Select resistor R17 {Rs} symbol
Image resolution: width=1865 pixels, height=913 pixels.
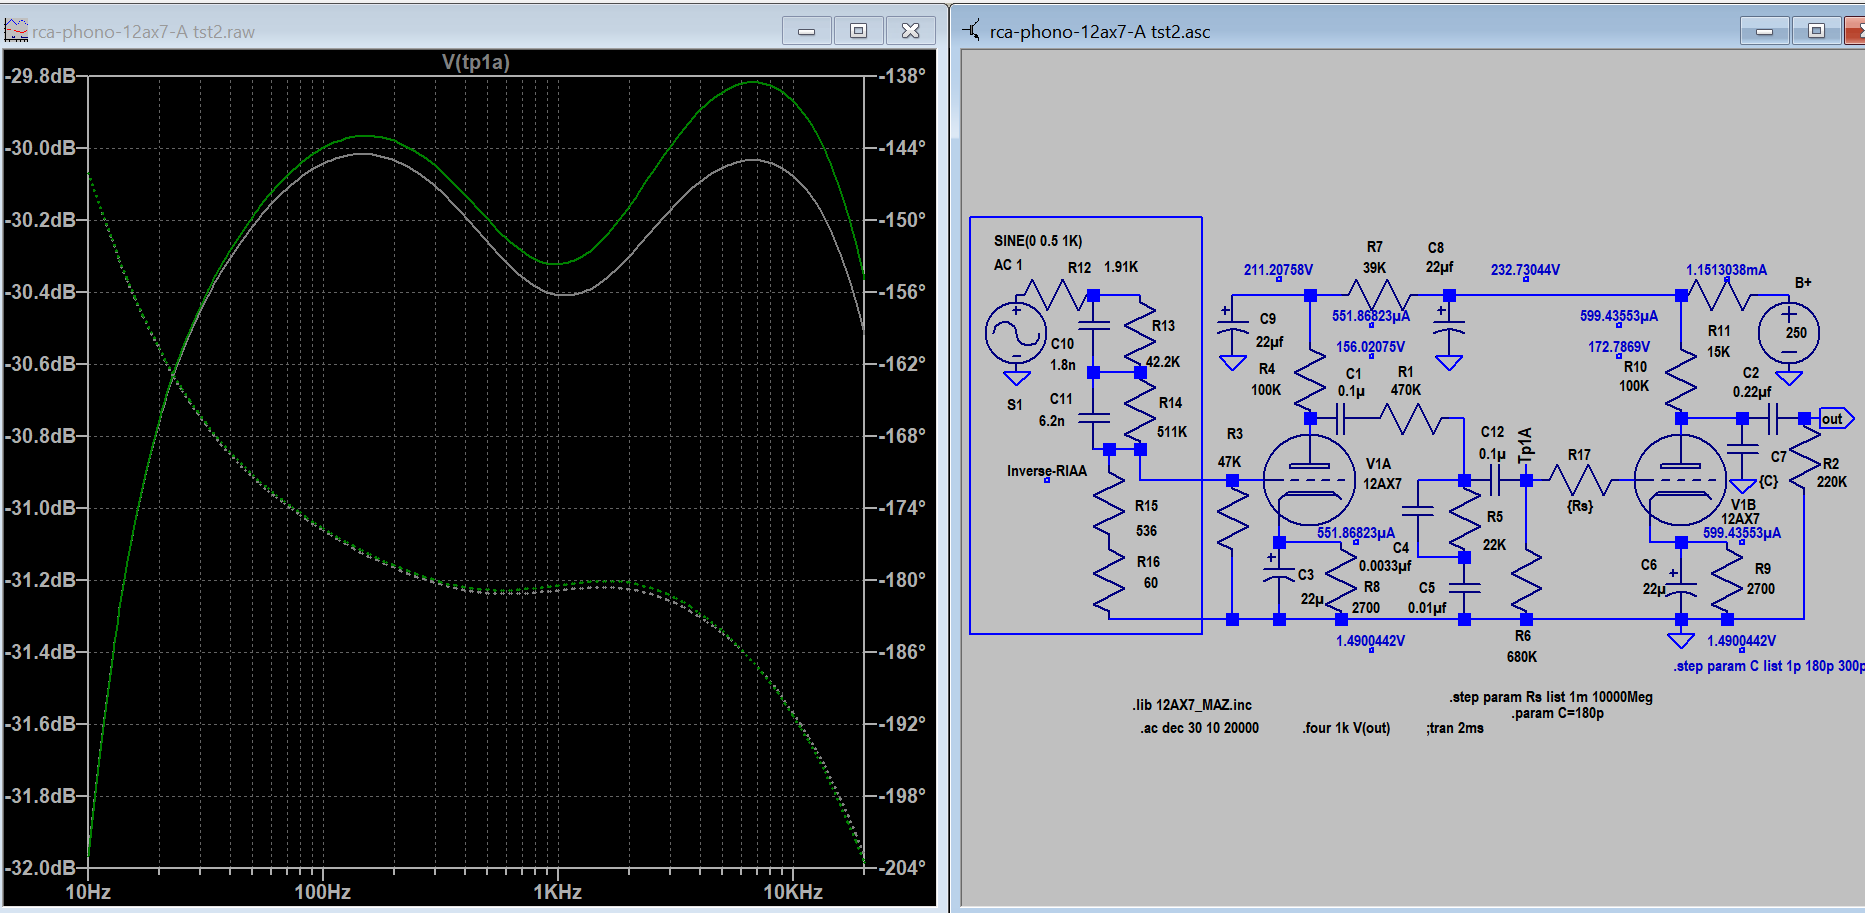(1579, 481)
